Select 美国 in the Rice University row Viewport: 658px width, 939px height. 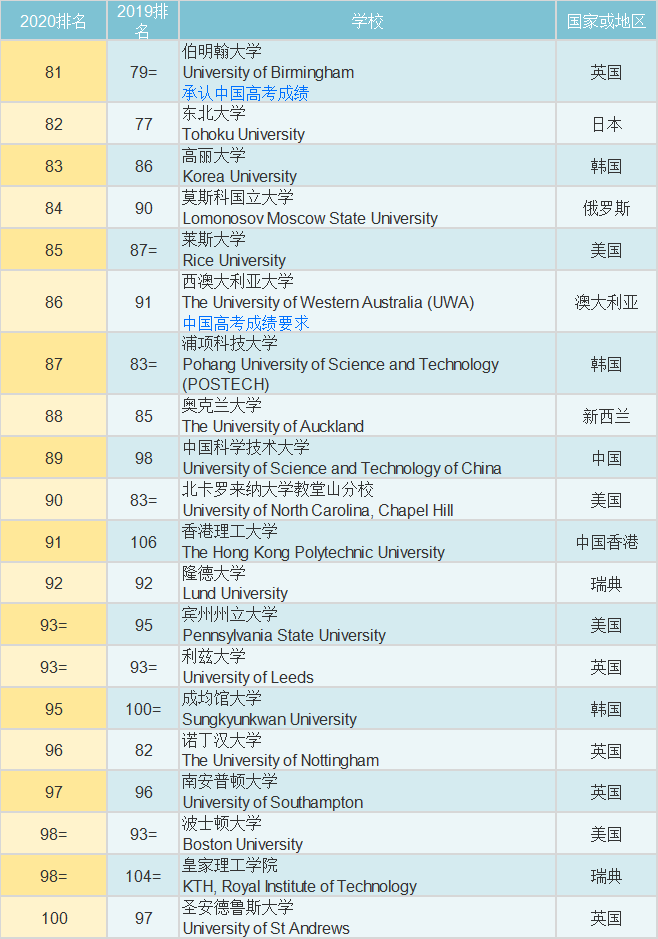[x=607, y=250]
